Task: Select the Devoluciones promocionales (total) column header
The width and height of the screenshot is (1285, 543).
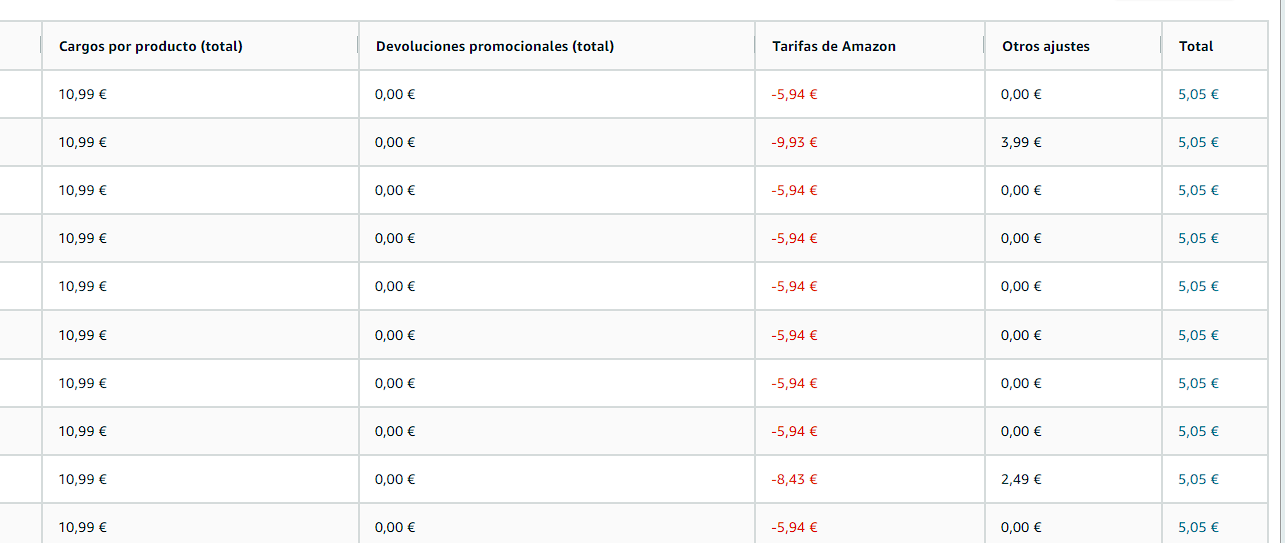Action: 495,46
